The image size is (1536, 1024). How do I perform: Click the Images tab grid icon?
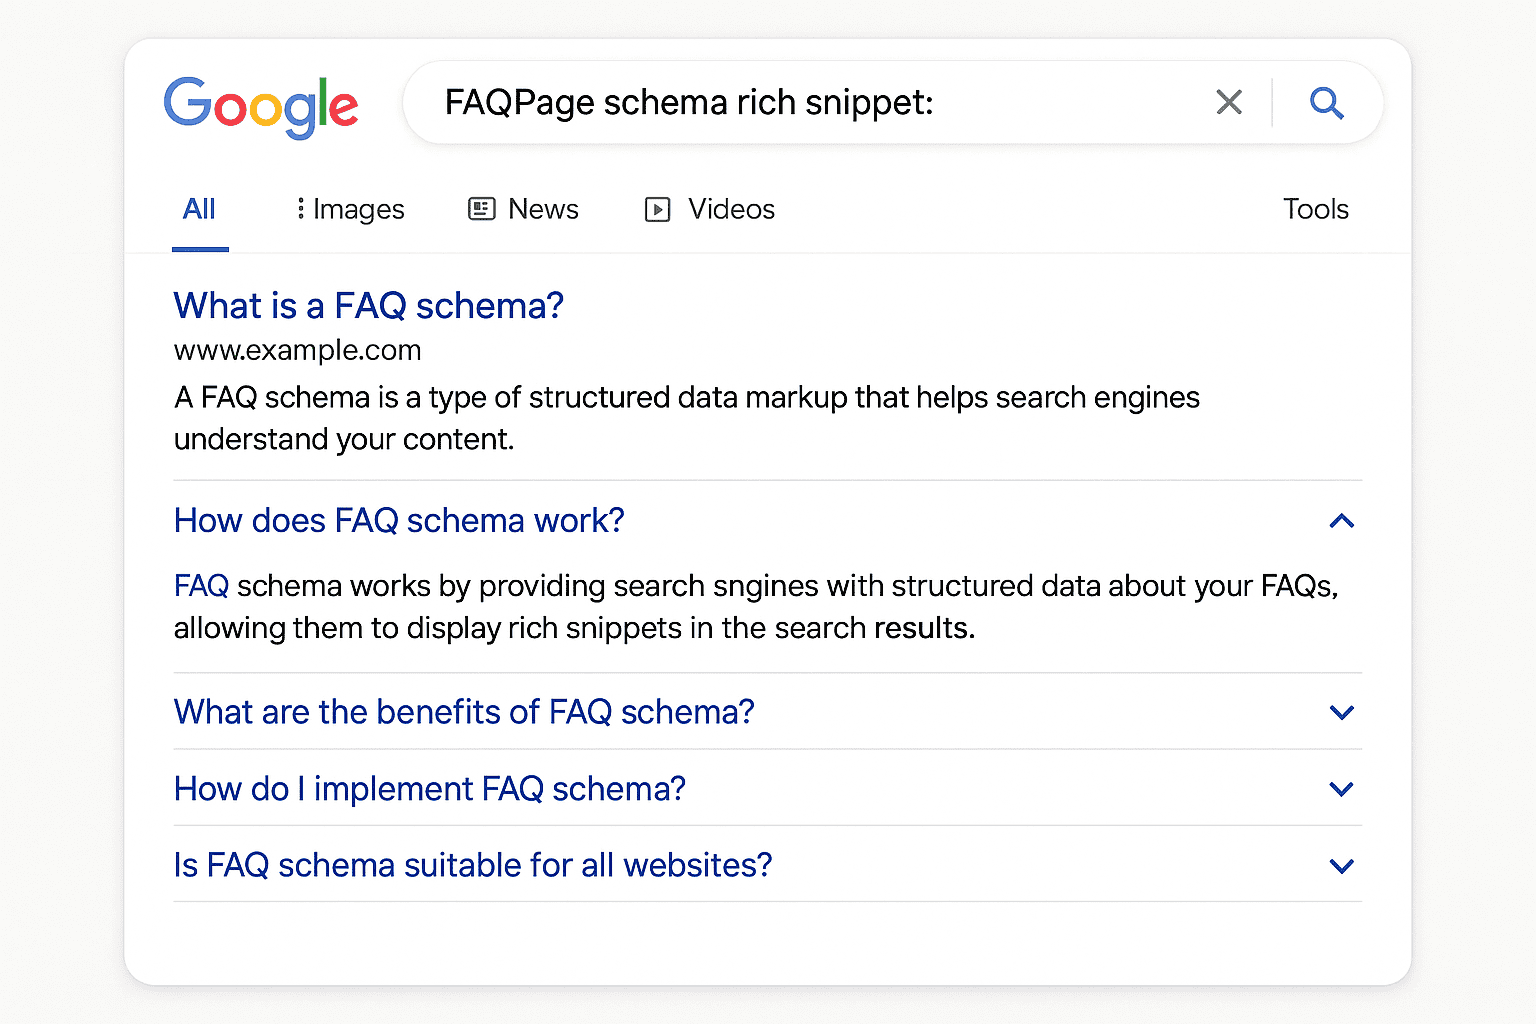click(301, 209)
